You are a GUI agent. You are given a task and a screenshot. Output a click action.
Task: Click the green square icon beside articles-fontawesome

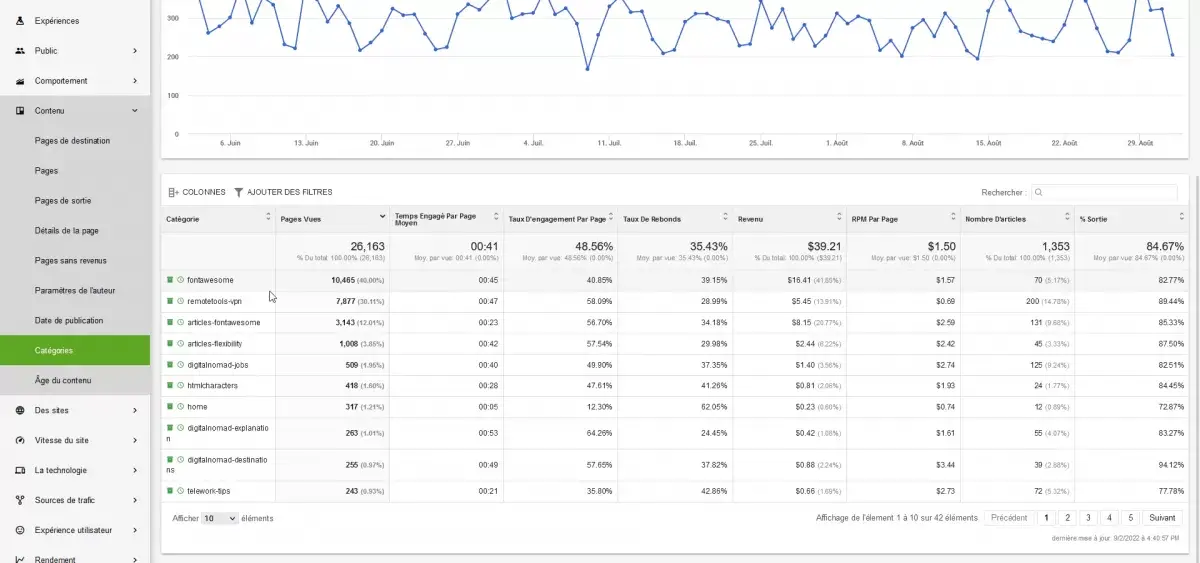170,323
